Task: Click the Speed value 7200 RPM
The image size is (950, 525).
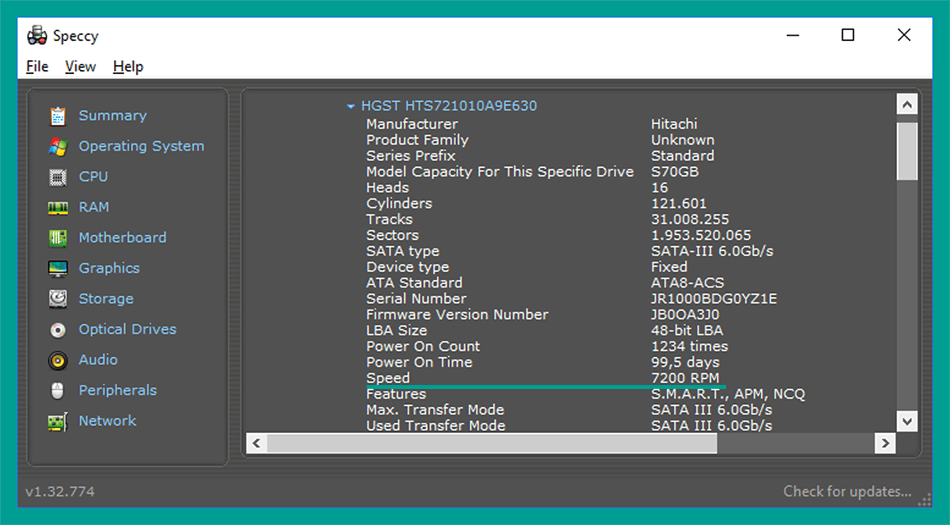Action: pos(685,378)
